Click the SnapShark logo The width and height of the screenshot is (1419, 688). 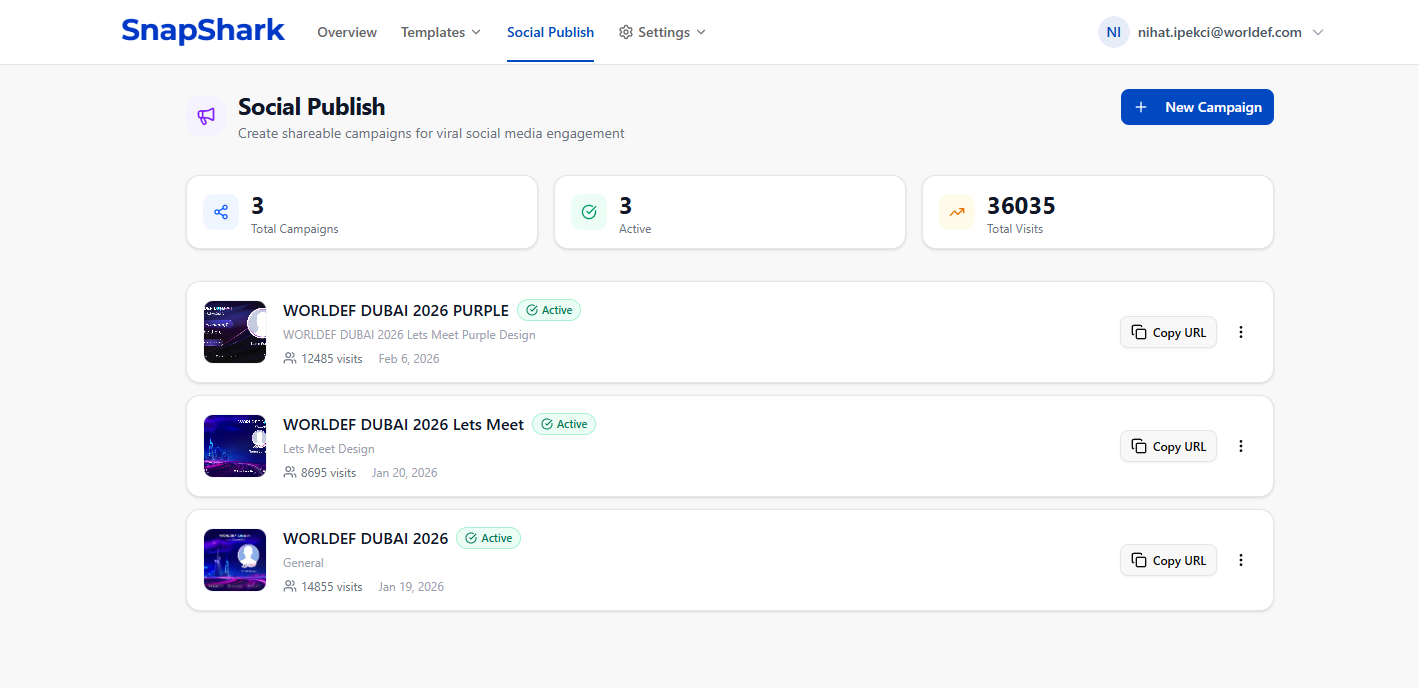tap(203, 31)
